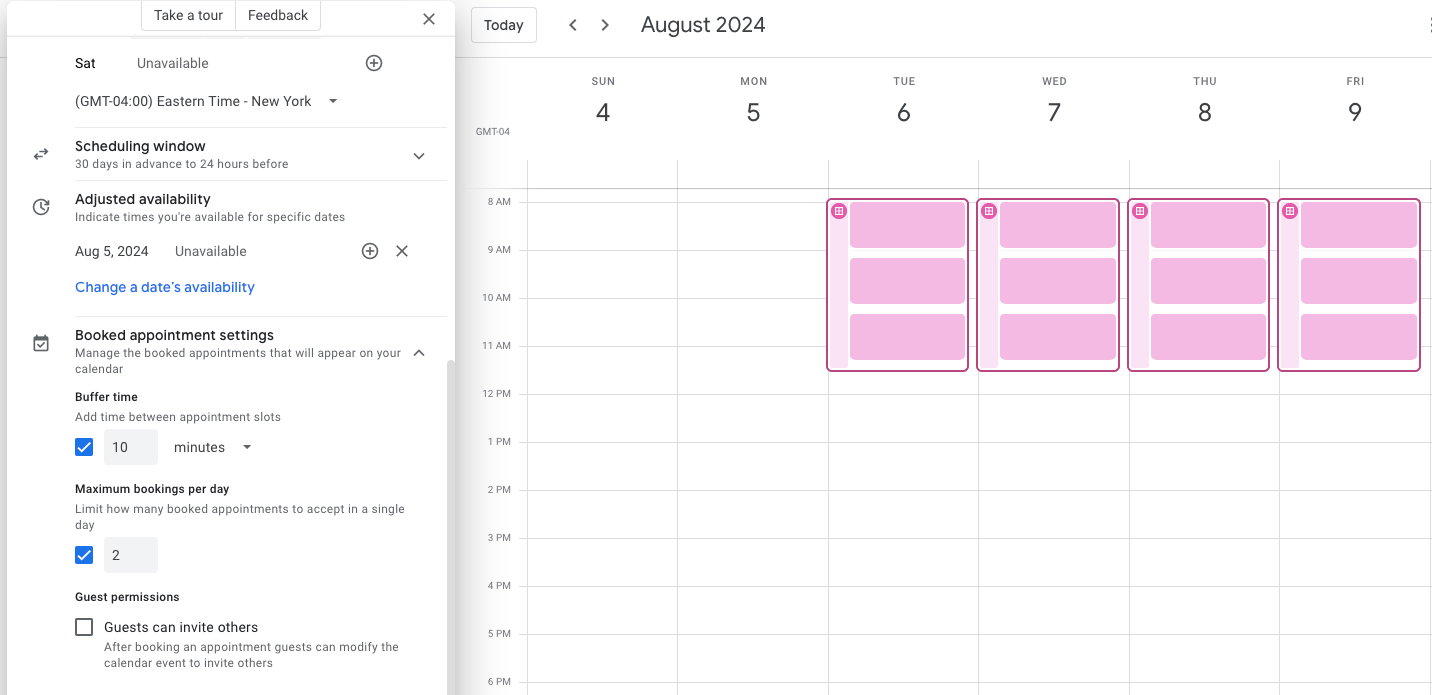Click Change a date's availability link

(165, 287)
